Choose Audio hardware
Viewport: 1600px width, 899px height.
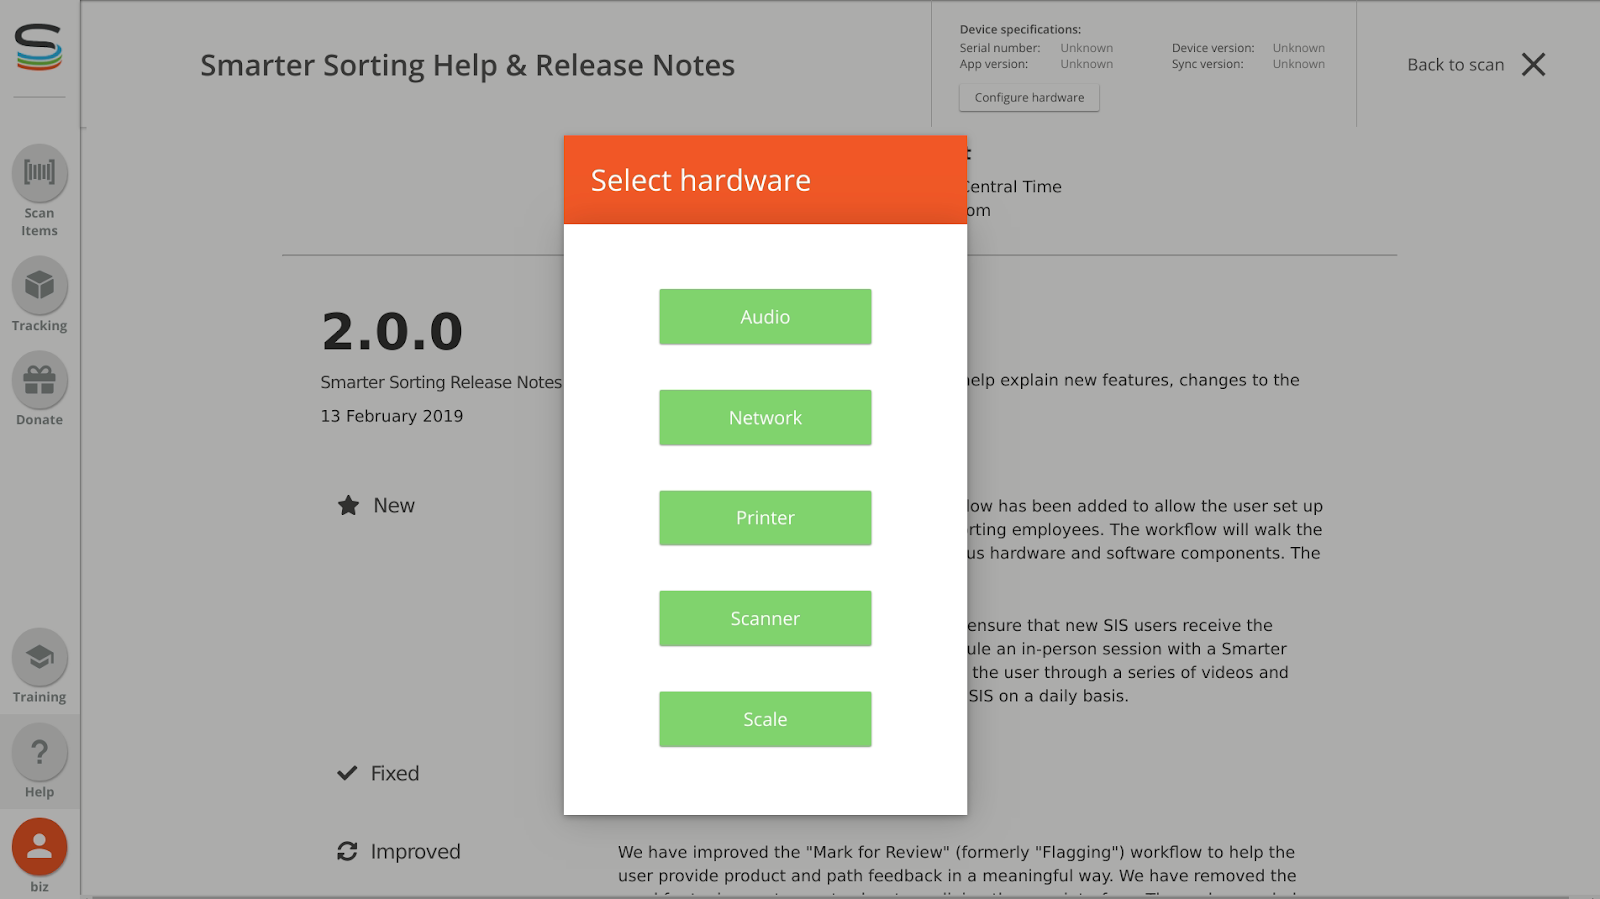(x=765, y=317)
